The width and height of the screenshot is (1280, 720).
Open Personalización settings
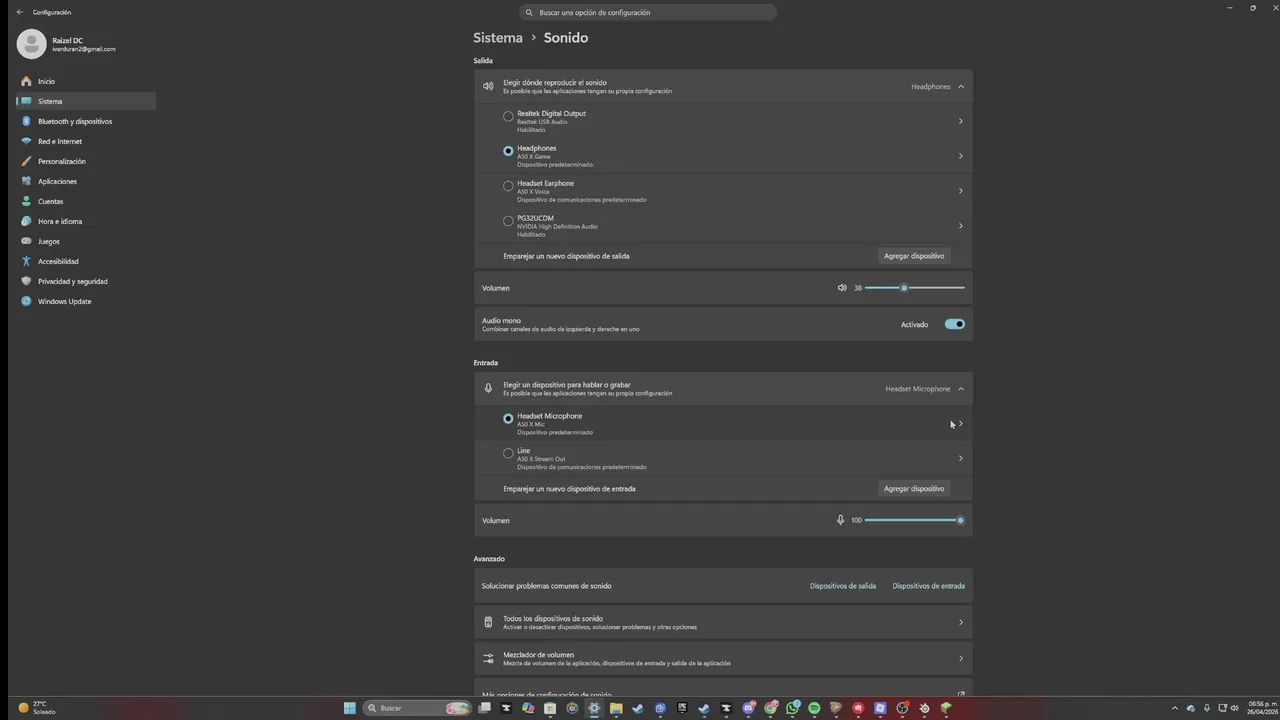[86, 161]
